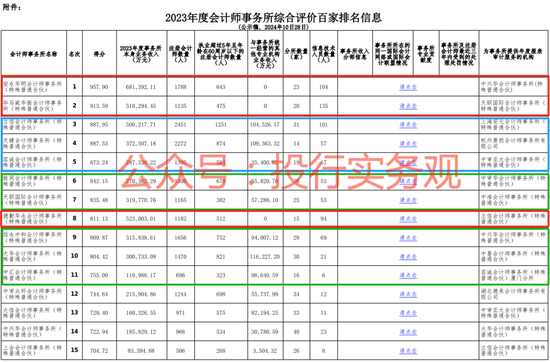550x362 pixels.
Task: Open the 请点击 link in rank 2 row
Action: click(x=408, y=106)
